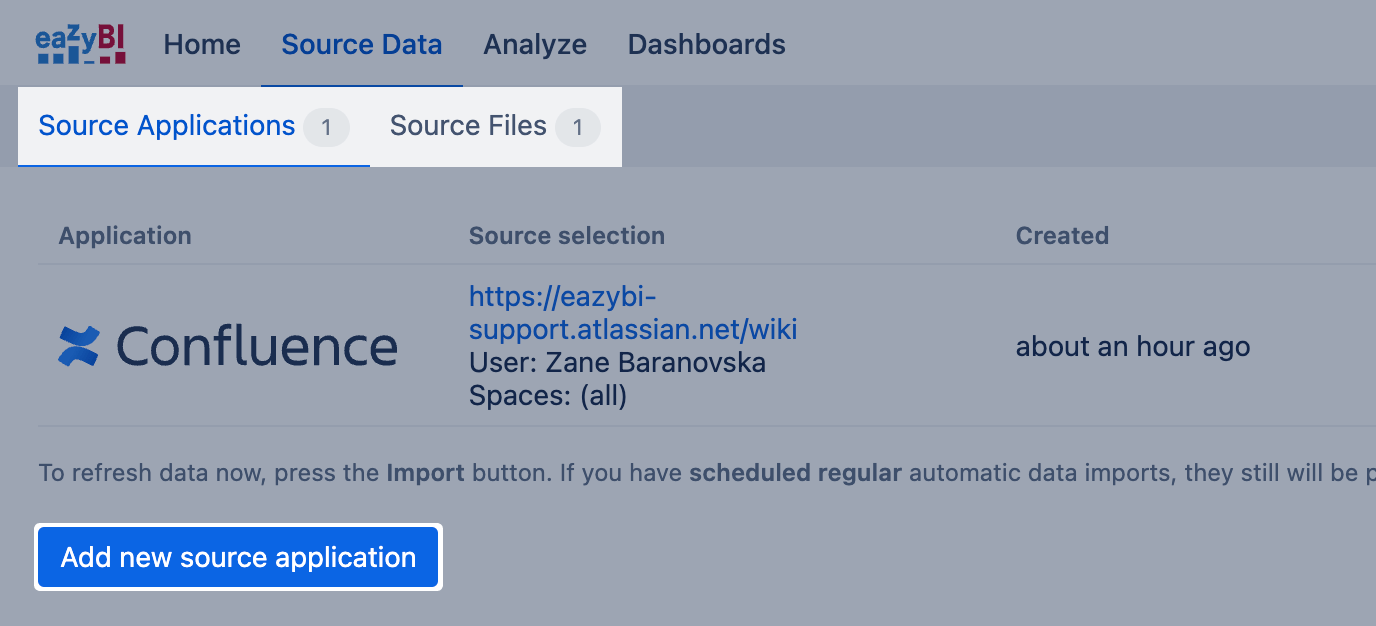Click the Created column header
Screen dimensions: 1376x626
tap(1062, 236)
